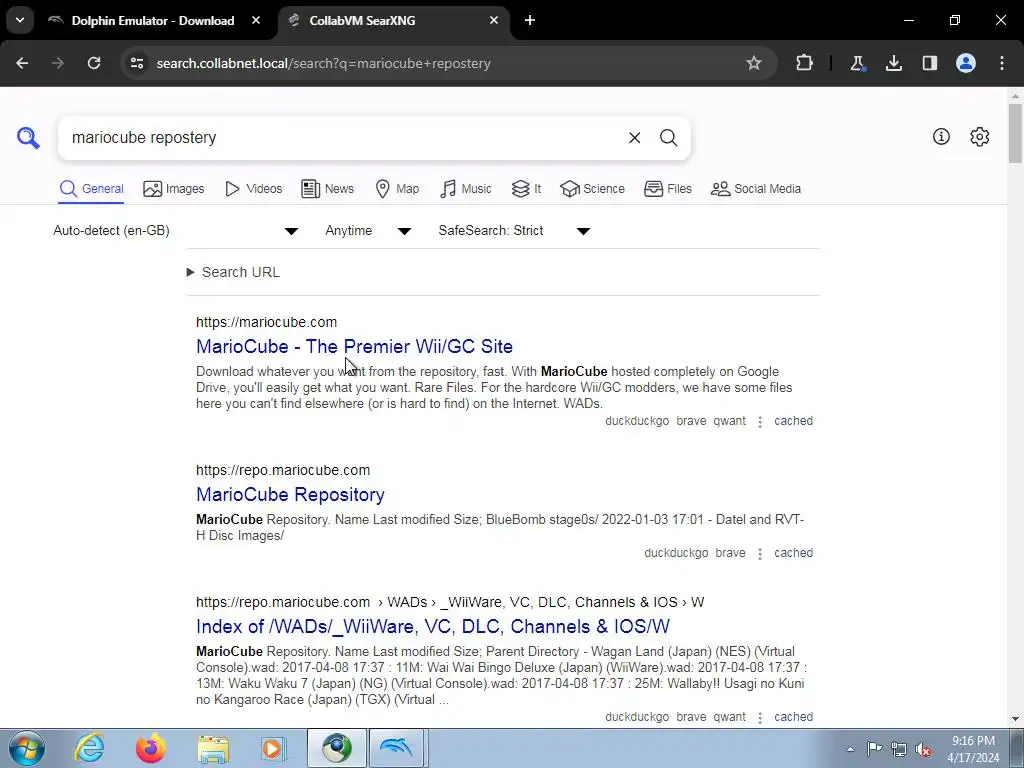Open SafeSearch: Strict dropdown
The height and width of the screenshot is (768, 1024).
[x=515, y=231]
